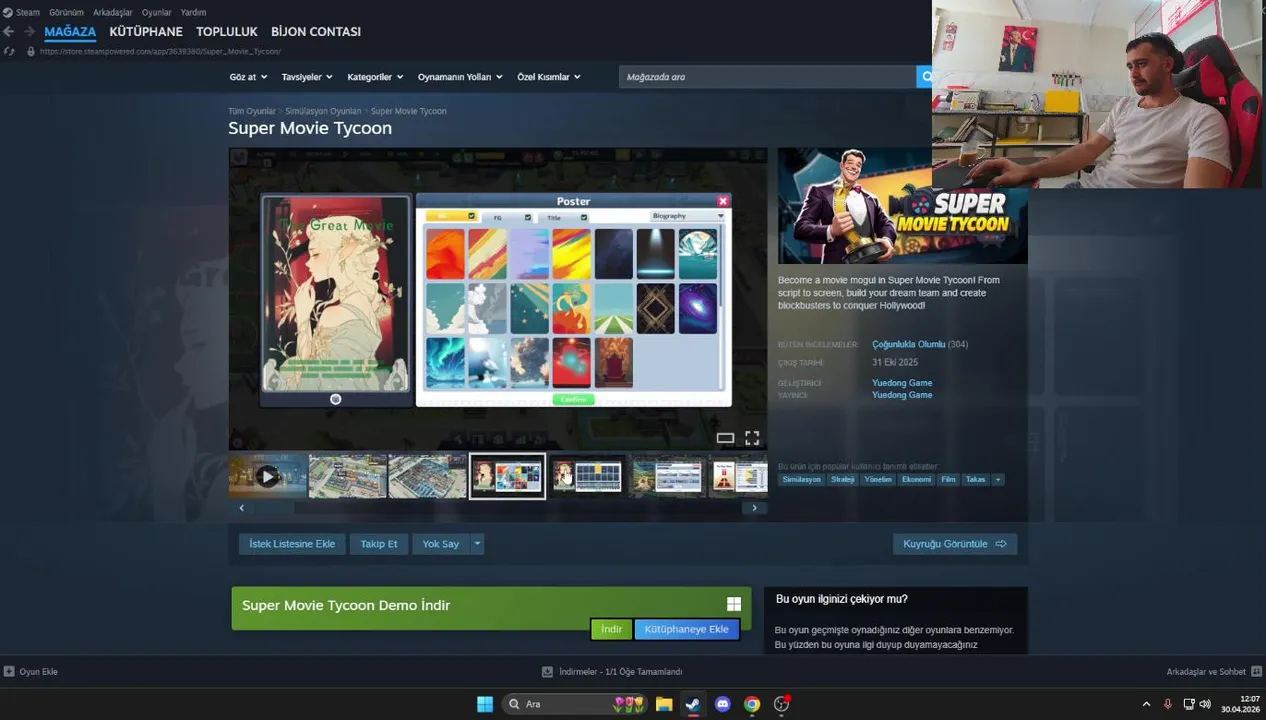Image resolution: width=1266 pixels, height=720 pixels.
Task: Click the Yok Say button
Action: coord(440,544)
